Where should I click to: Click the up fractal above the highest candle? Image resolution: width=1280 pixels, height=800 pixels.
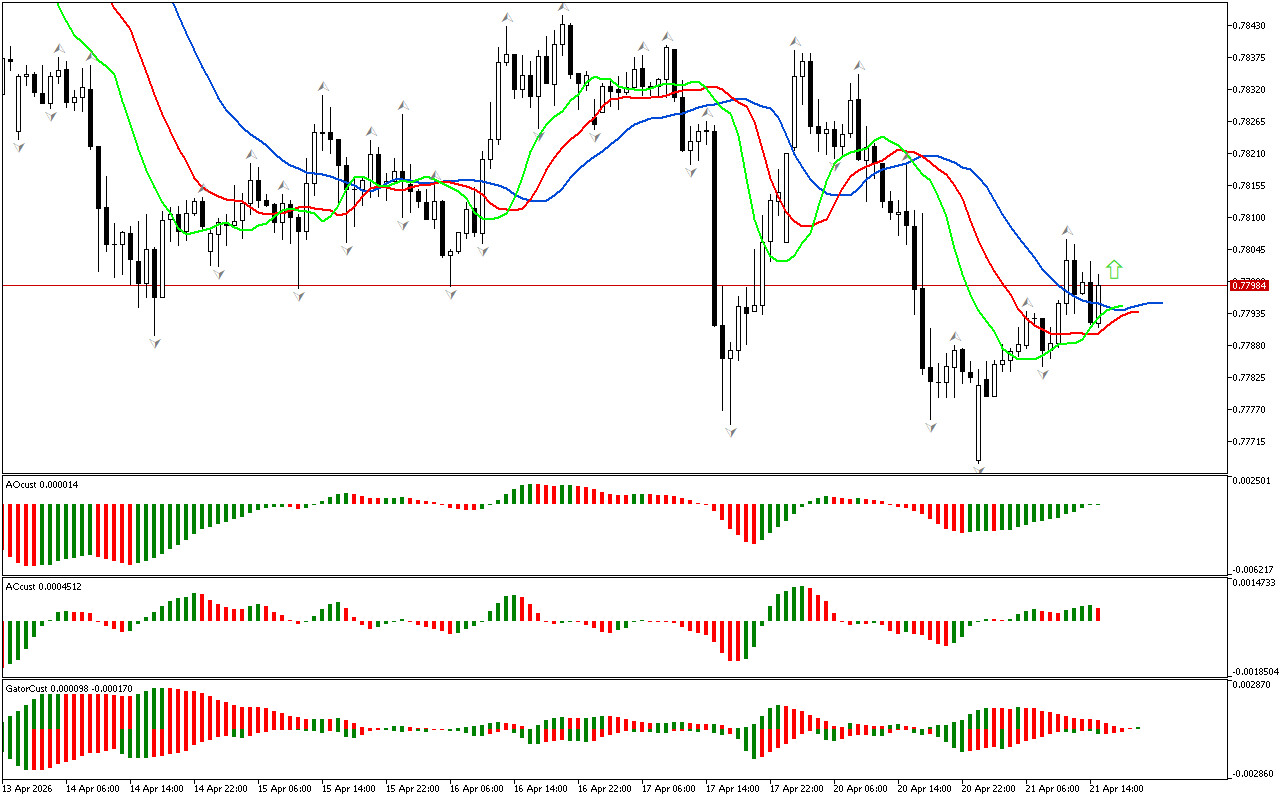pos(563,7)
